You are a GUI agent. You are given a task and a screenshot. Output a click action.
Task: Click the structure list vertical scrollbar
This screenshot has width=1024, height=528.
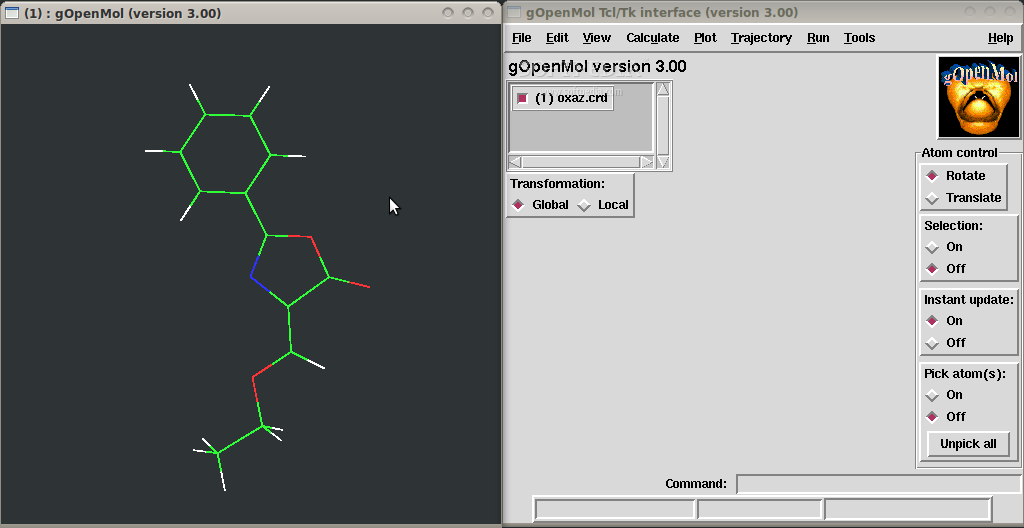(663, 125)
